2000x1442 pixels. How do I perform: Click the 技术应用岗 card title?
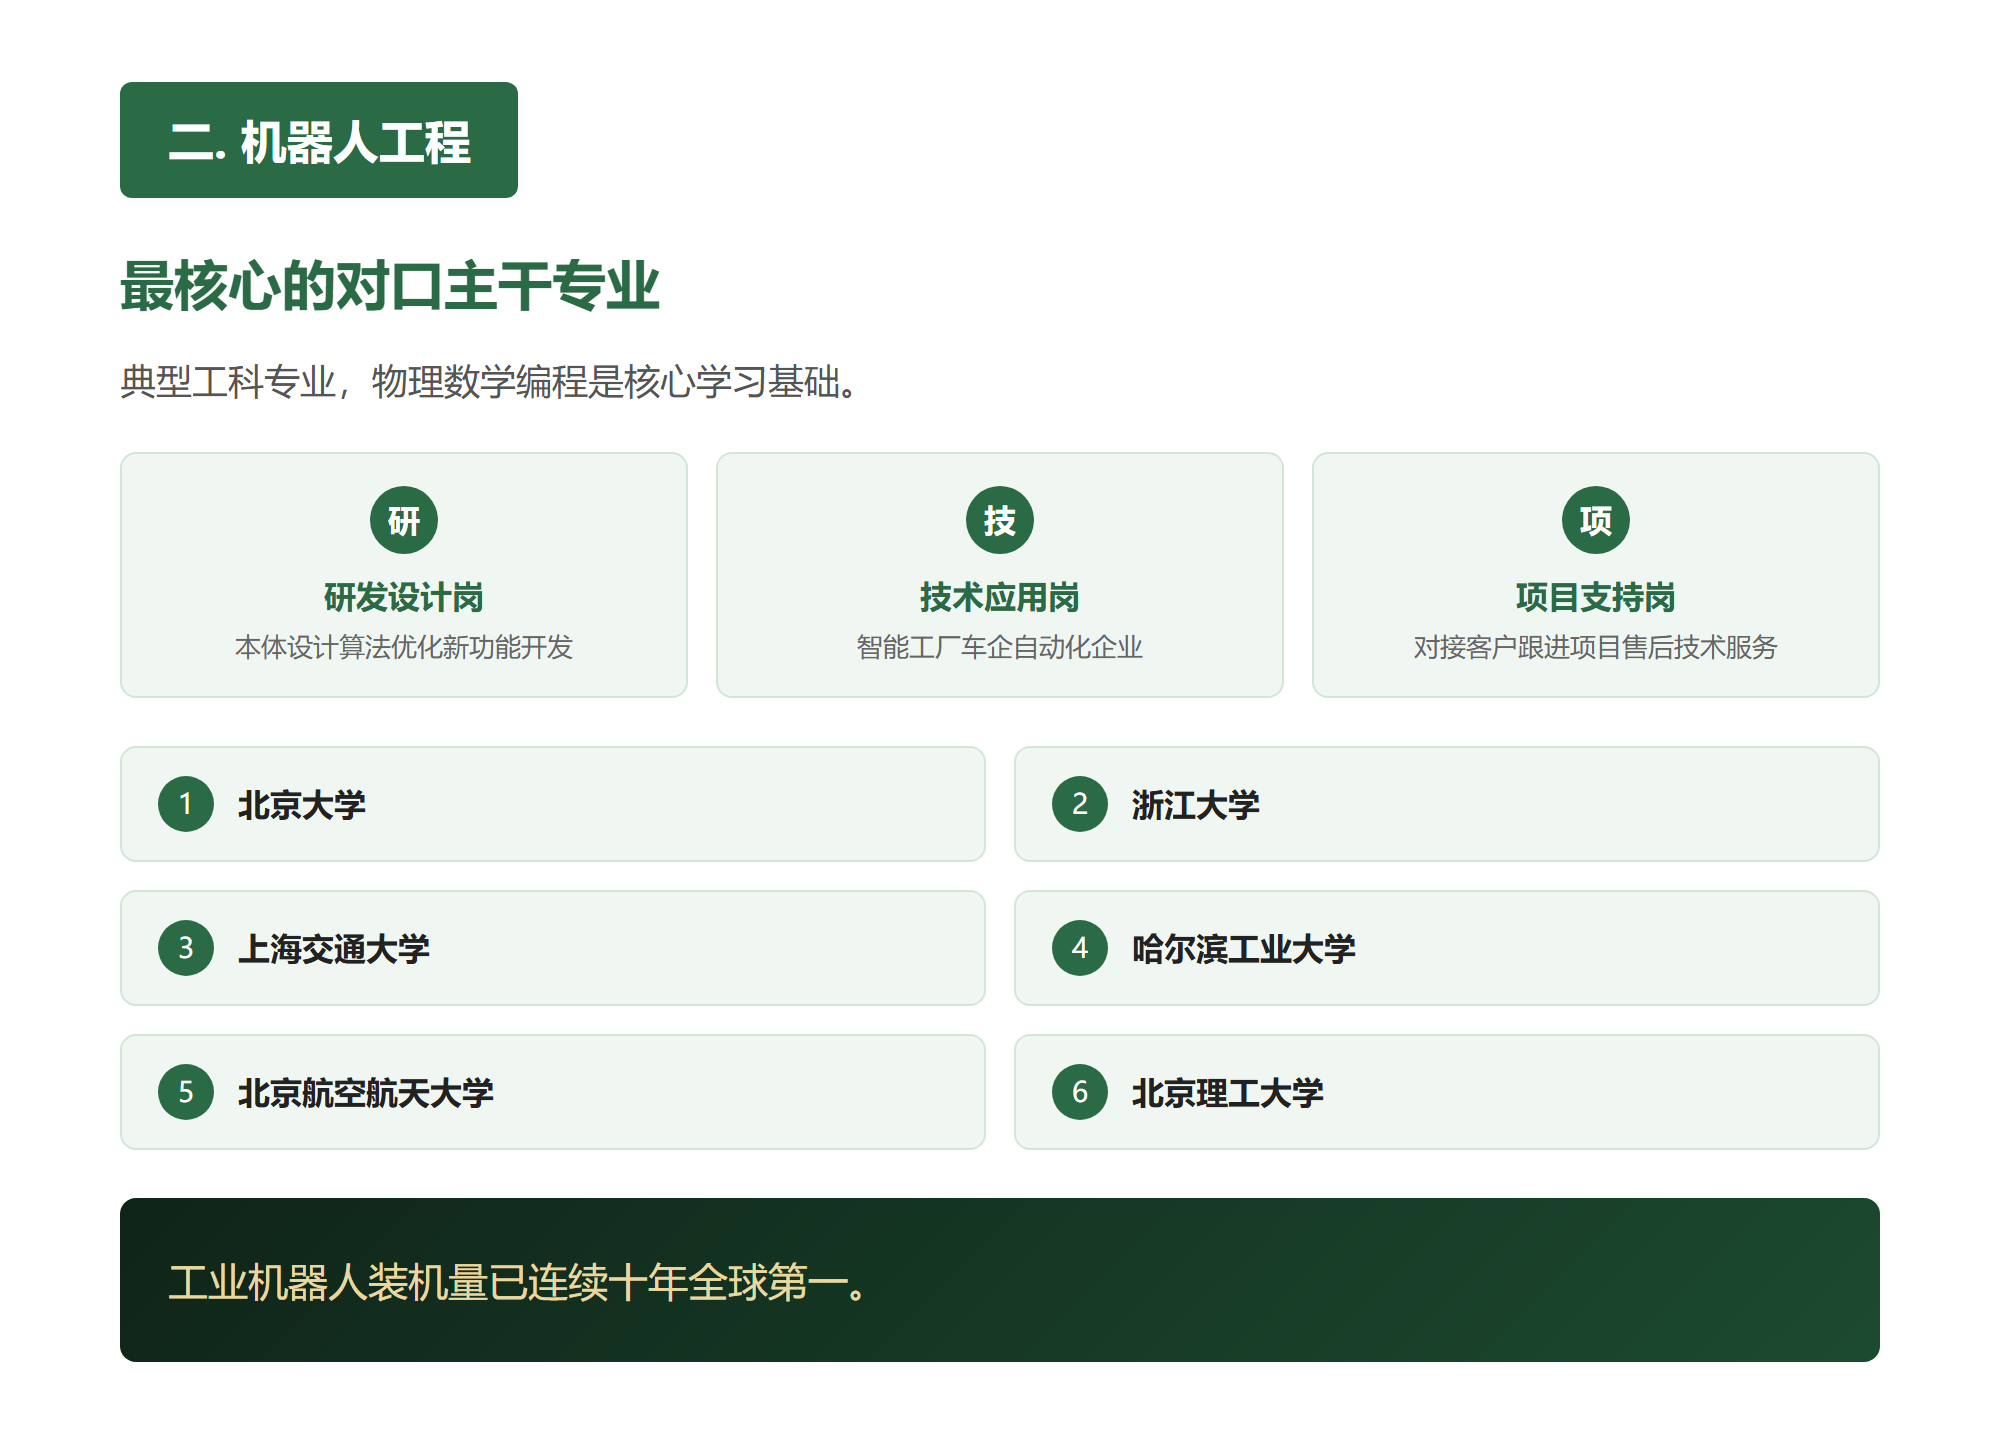[x=1000, y=598]
